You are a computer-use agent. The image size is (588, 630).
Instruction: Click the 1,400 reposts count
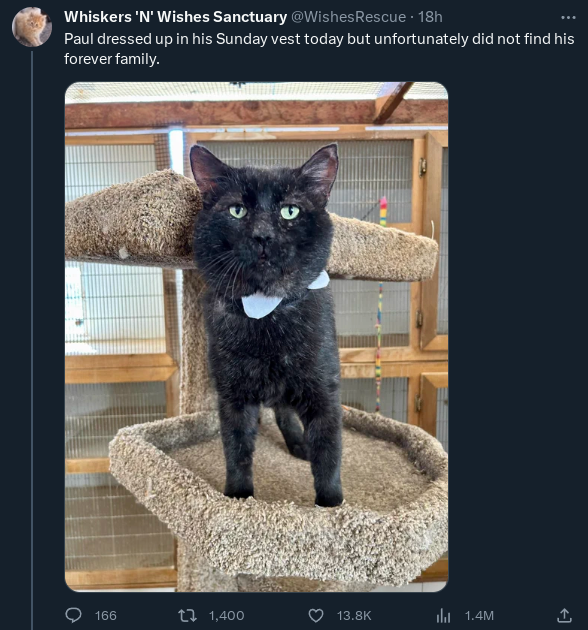click(x=227, y=616)
